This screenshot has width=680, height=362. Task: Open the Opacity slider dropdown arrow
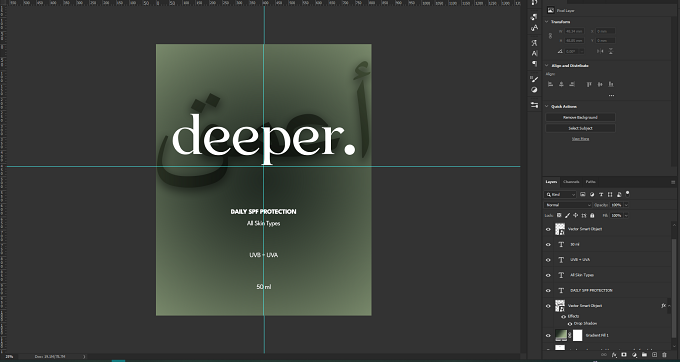click(x=626, y=205)
